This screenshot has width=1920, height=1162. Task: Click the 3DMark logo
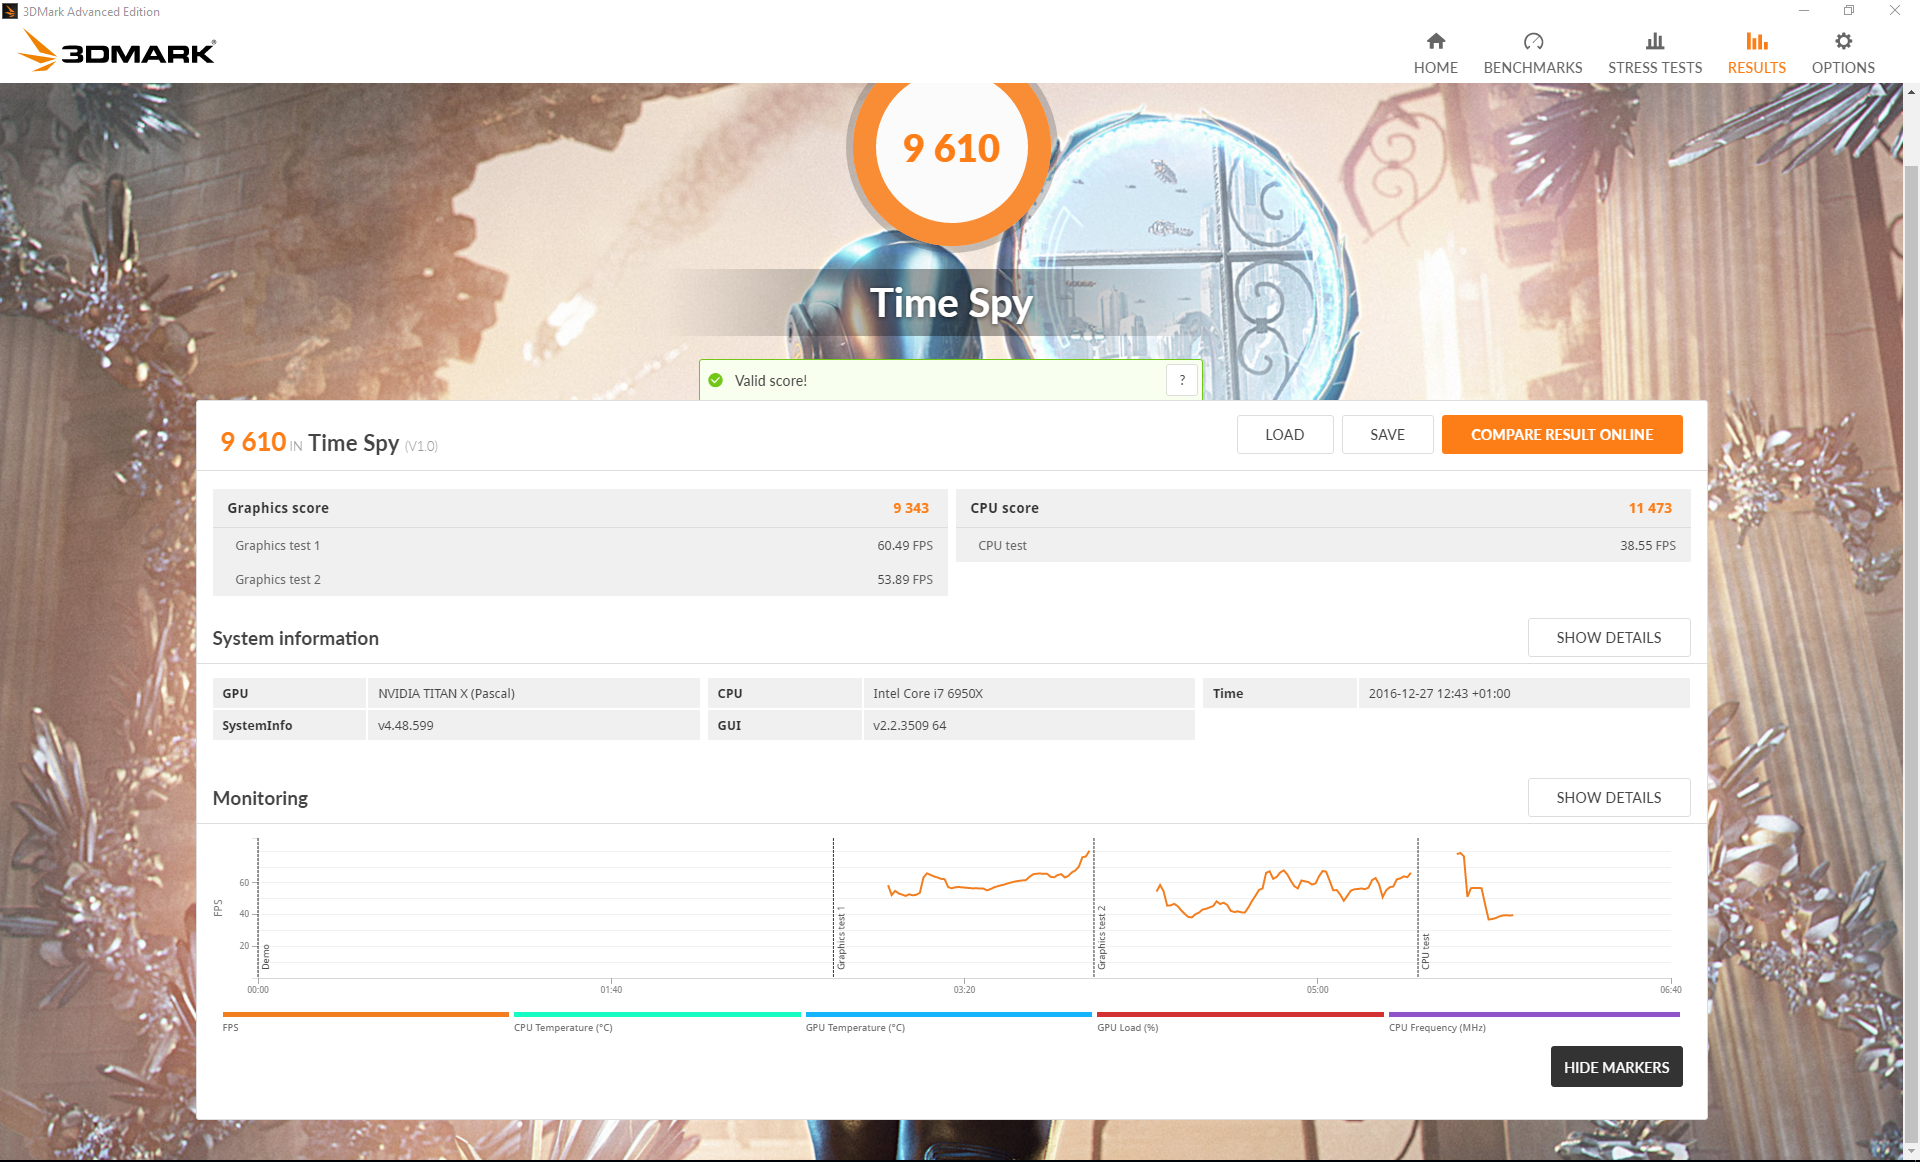point(119,50)
